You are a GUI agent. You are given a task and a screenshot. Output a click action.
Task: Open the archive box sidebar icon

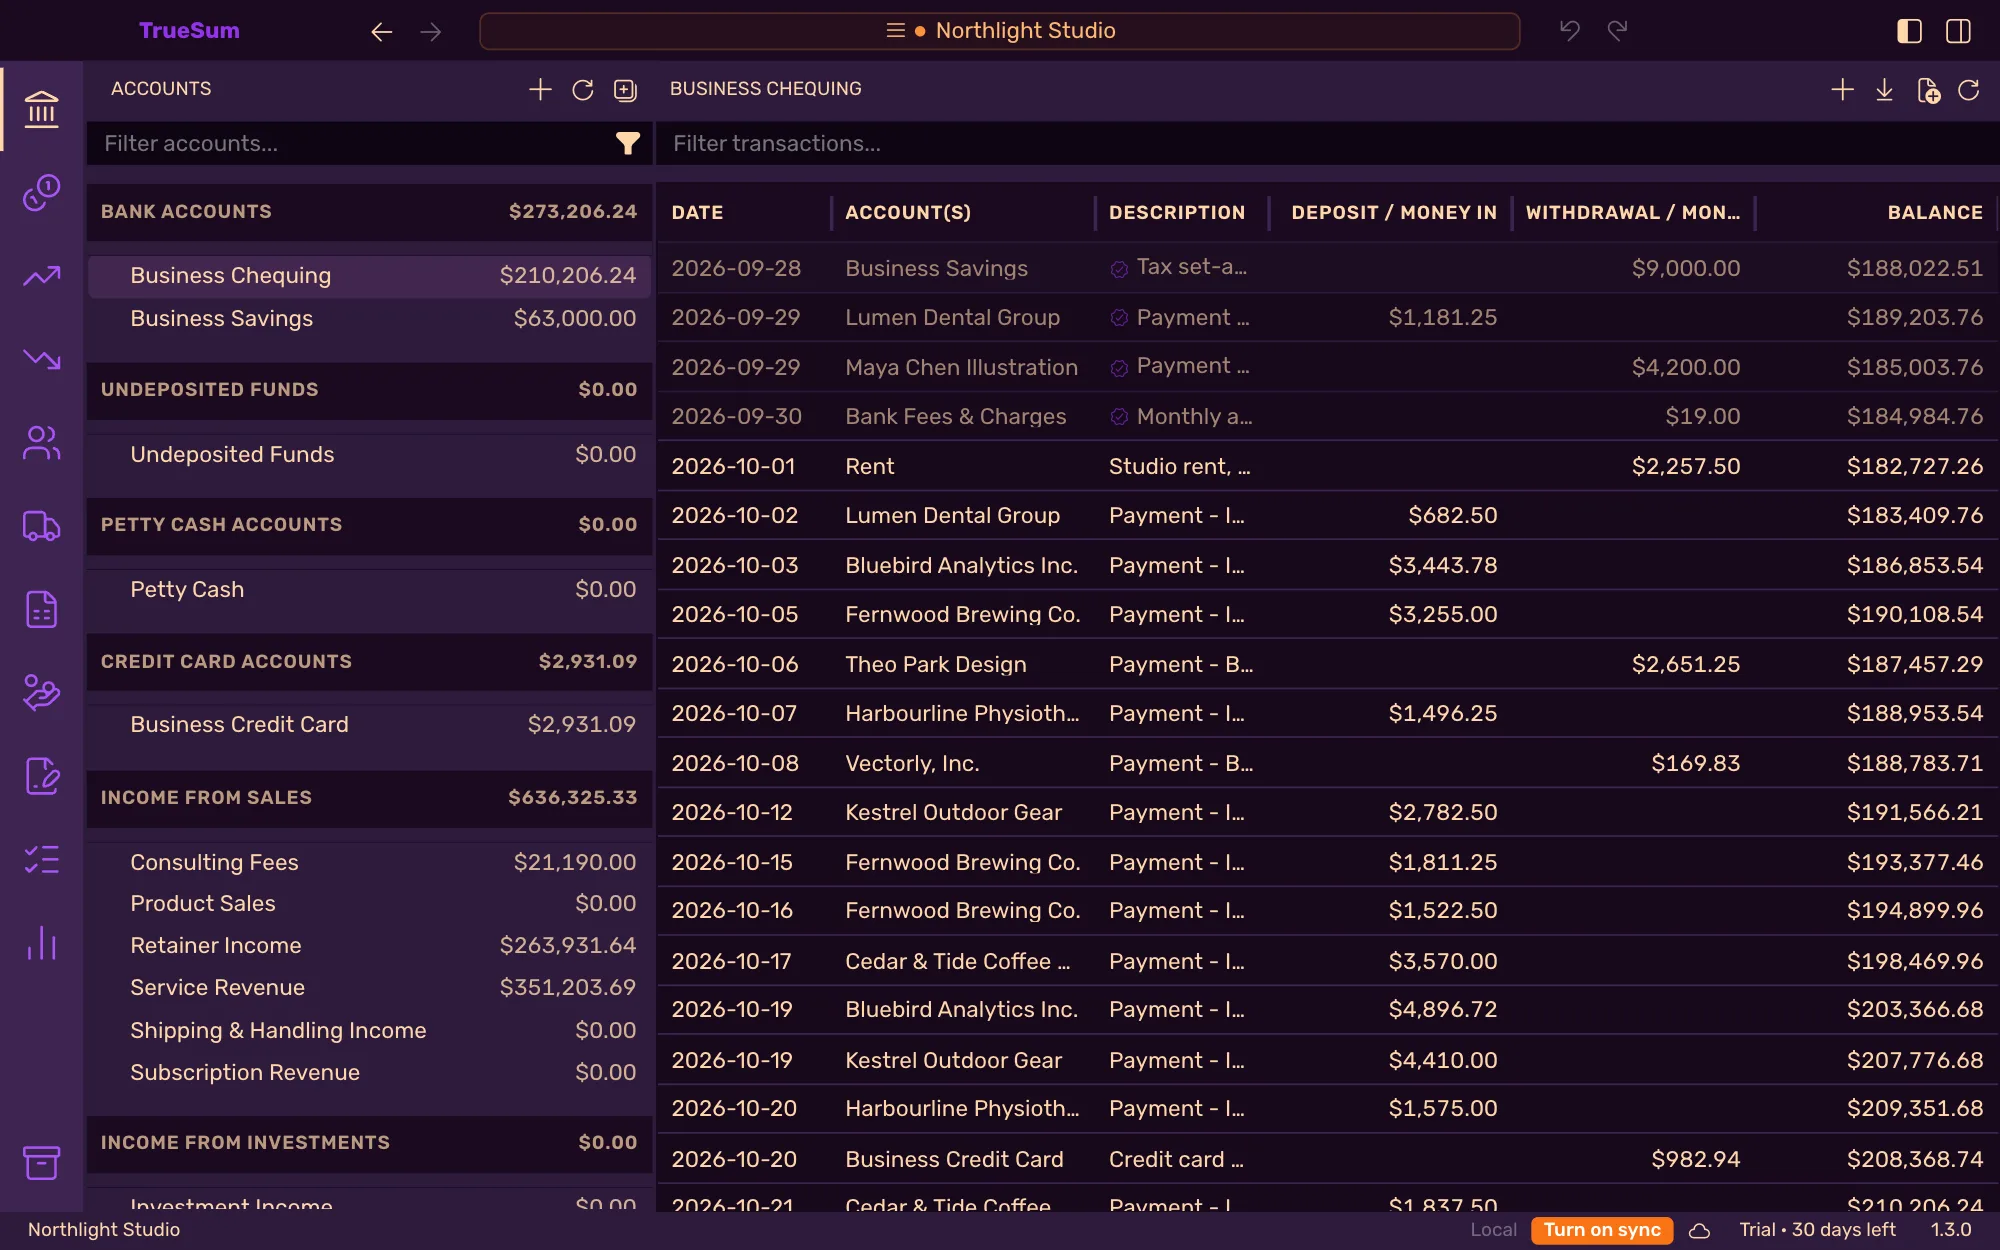(41, 1162)
